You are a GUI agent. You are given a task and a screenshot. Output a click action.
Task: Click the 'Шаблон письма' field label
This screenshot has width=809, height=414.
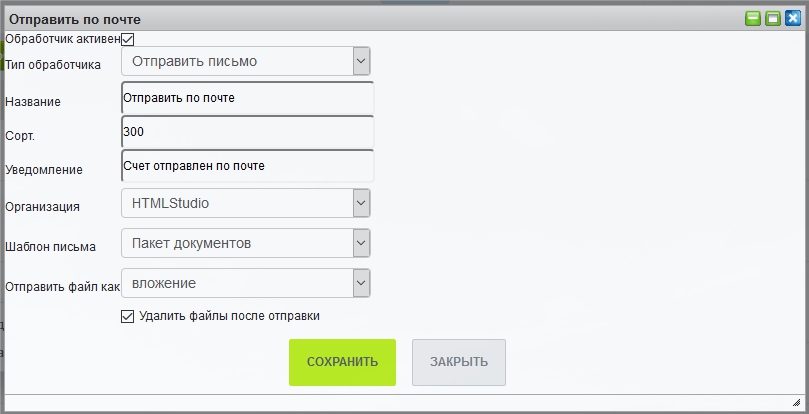coord(51,246)
